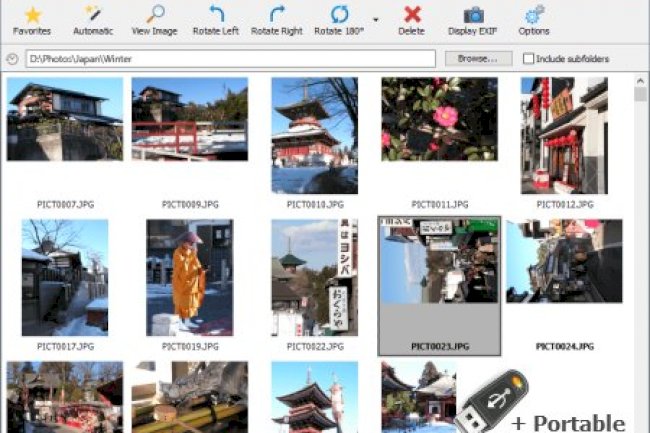The width and height of the screenshot is (650, 433).
Task: Expand the dropdown arrow beside Rotate 180°
Action: point(376,19)
